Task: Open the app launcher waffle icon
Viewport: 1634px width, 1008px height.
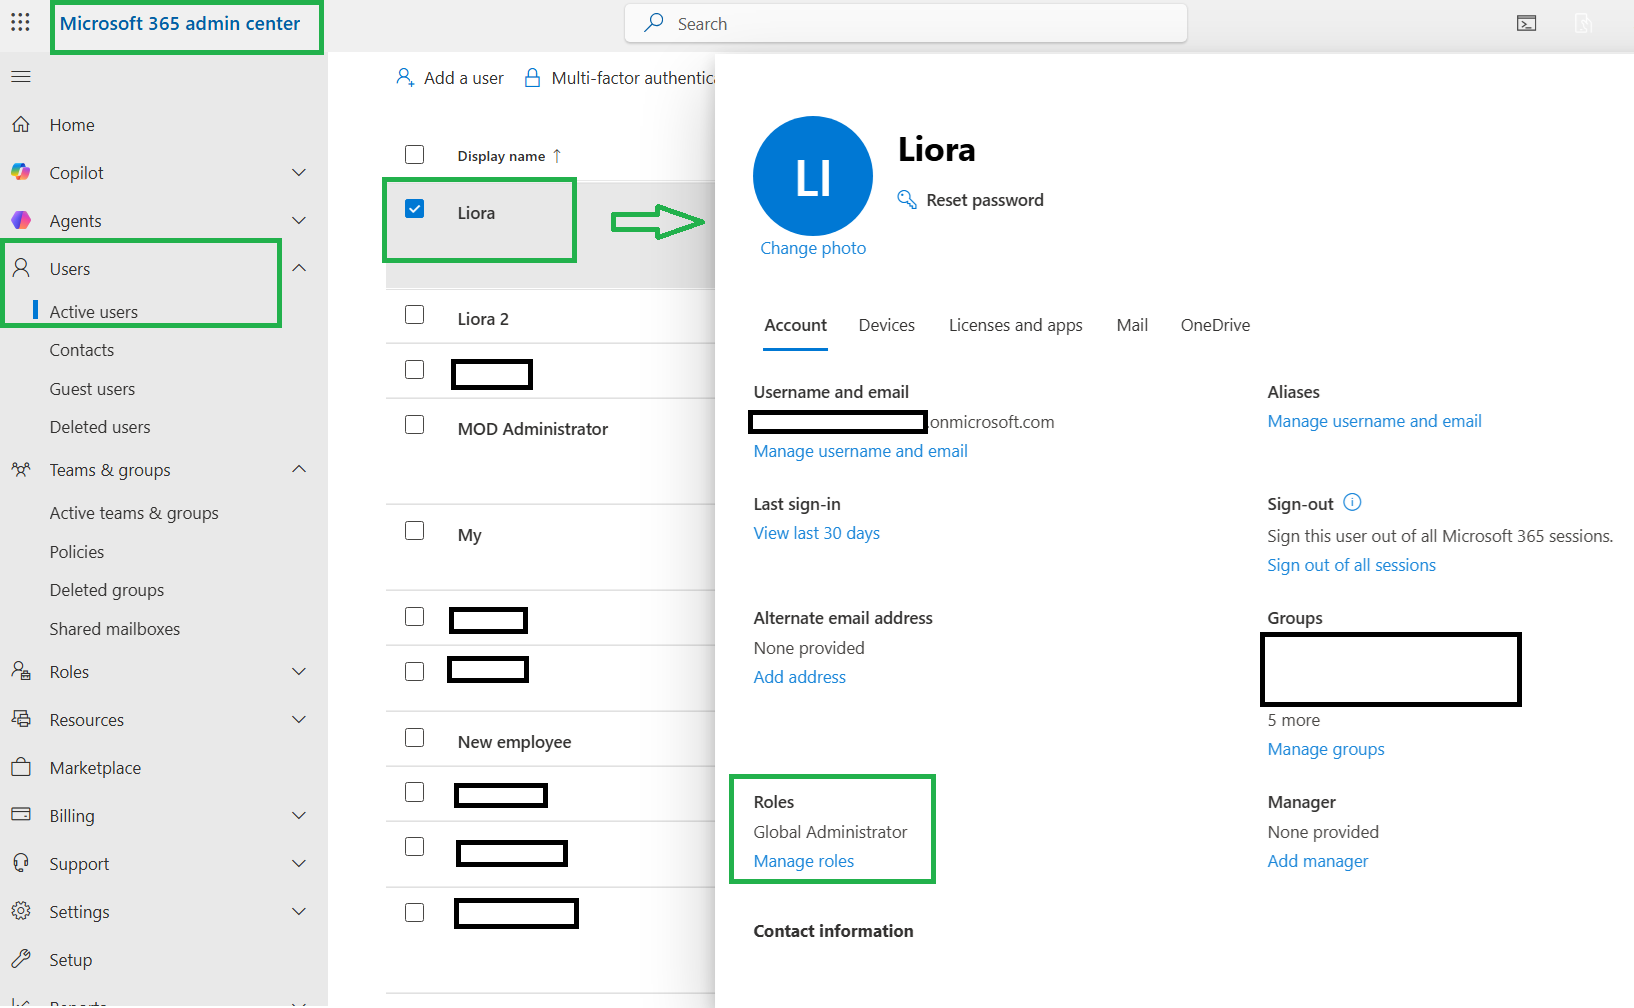Action: tap(20, 22)
